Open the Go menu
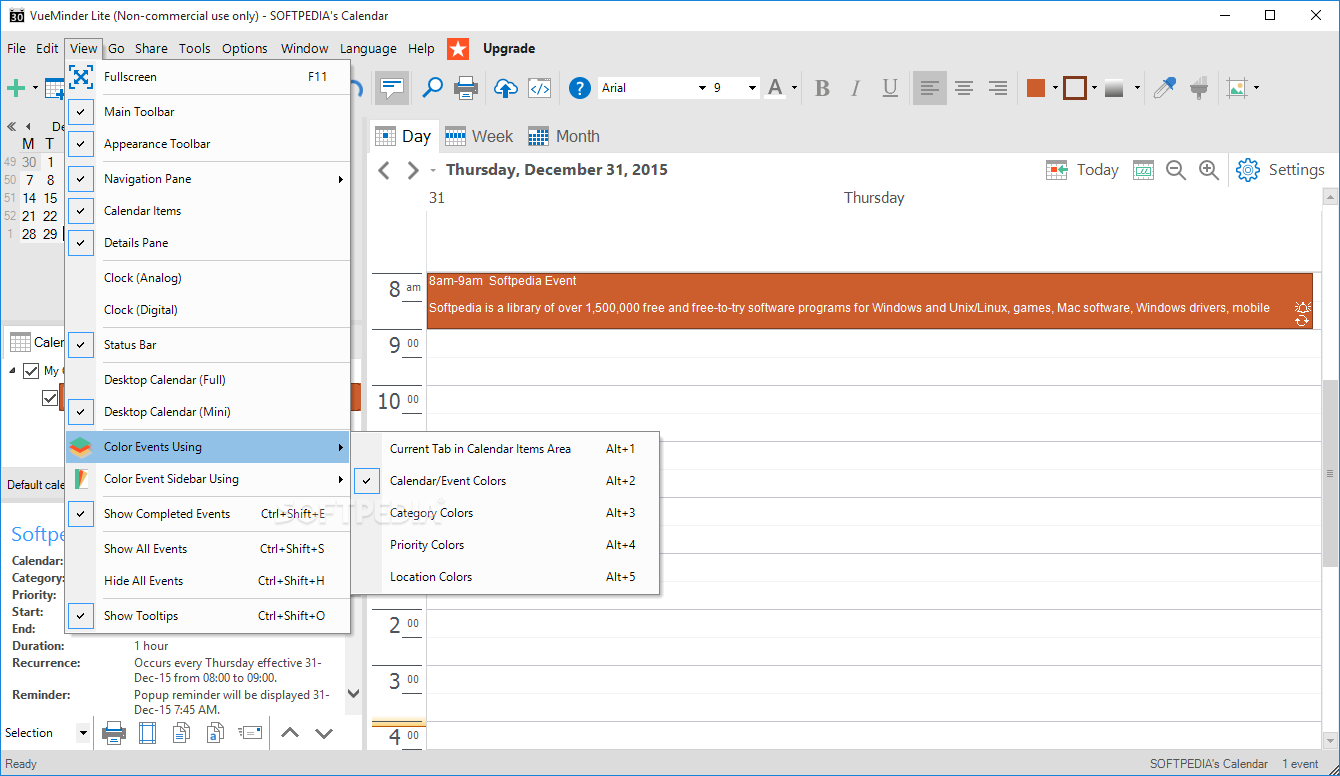This screenshot has width=1340, height=776. pos(116,48)
